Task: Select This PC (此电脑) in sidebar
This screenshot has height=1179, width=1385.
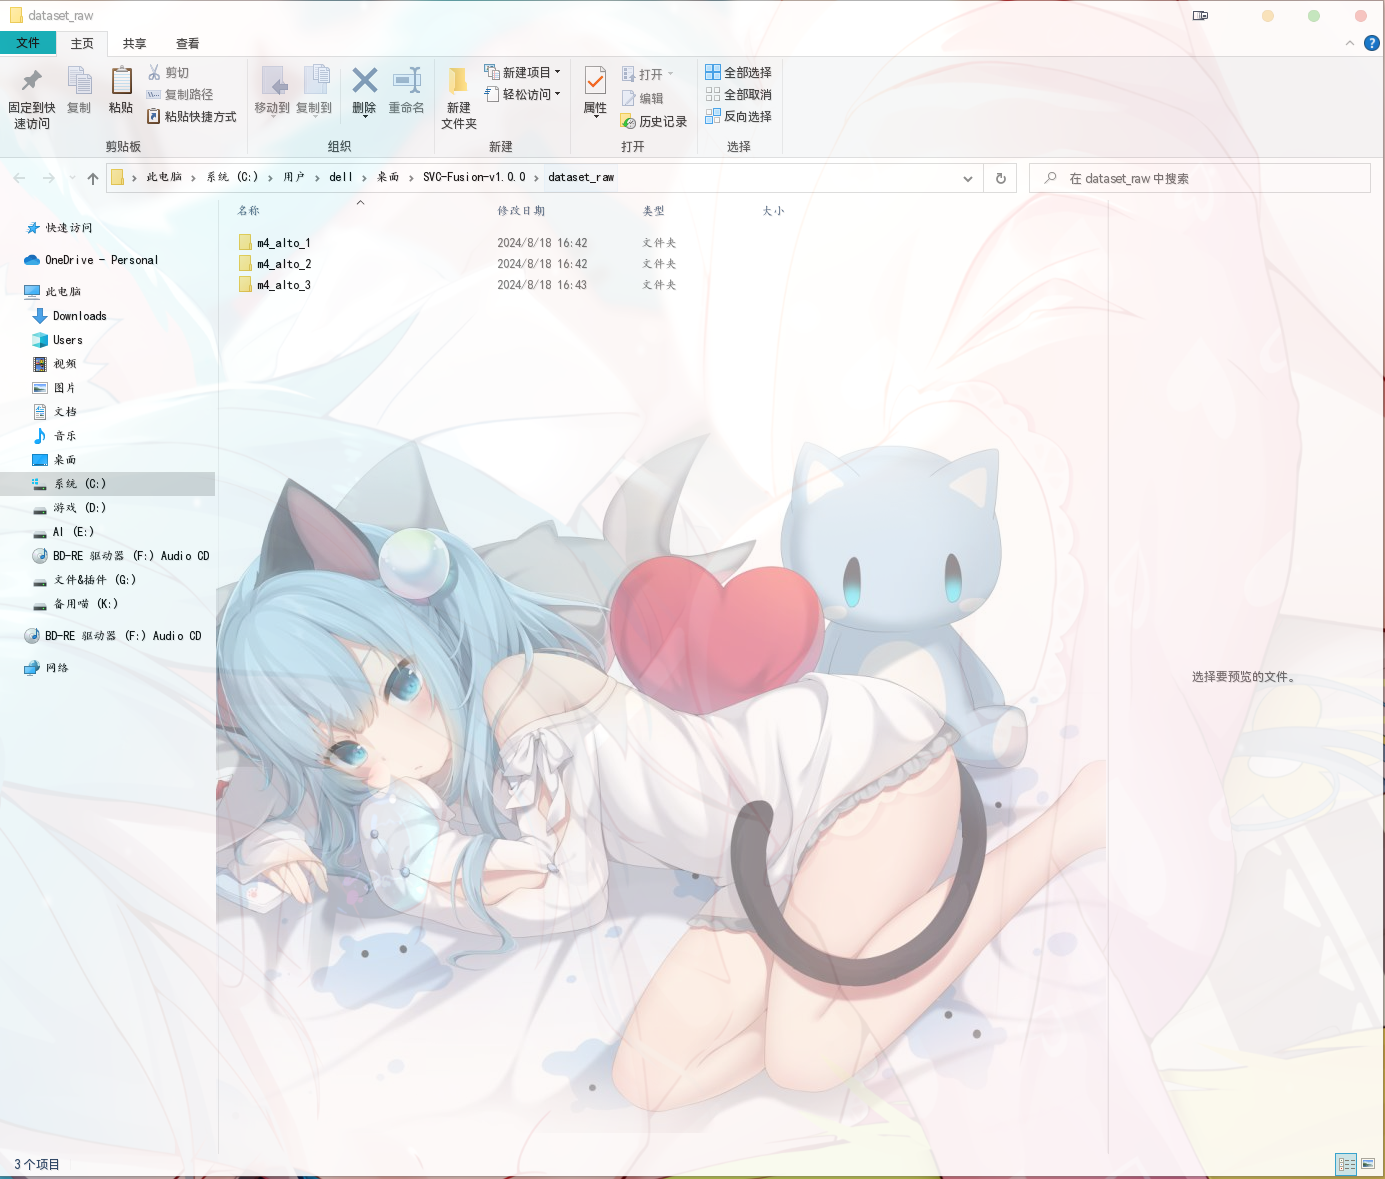Action: click(53, 292)
